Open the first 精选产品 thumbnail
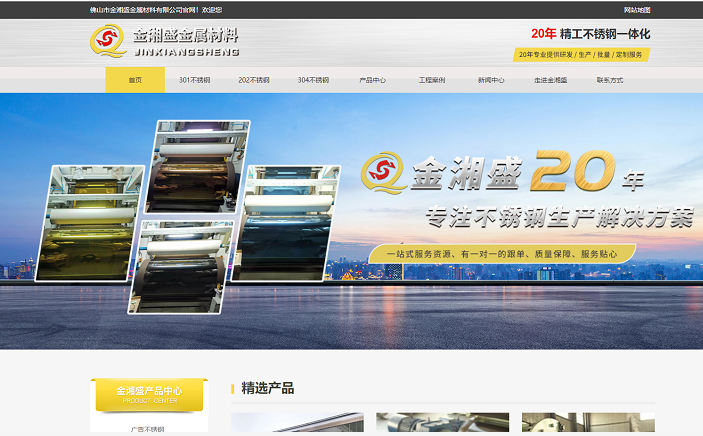The height and width of the screenshot is (436, 703). [297, 424]
